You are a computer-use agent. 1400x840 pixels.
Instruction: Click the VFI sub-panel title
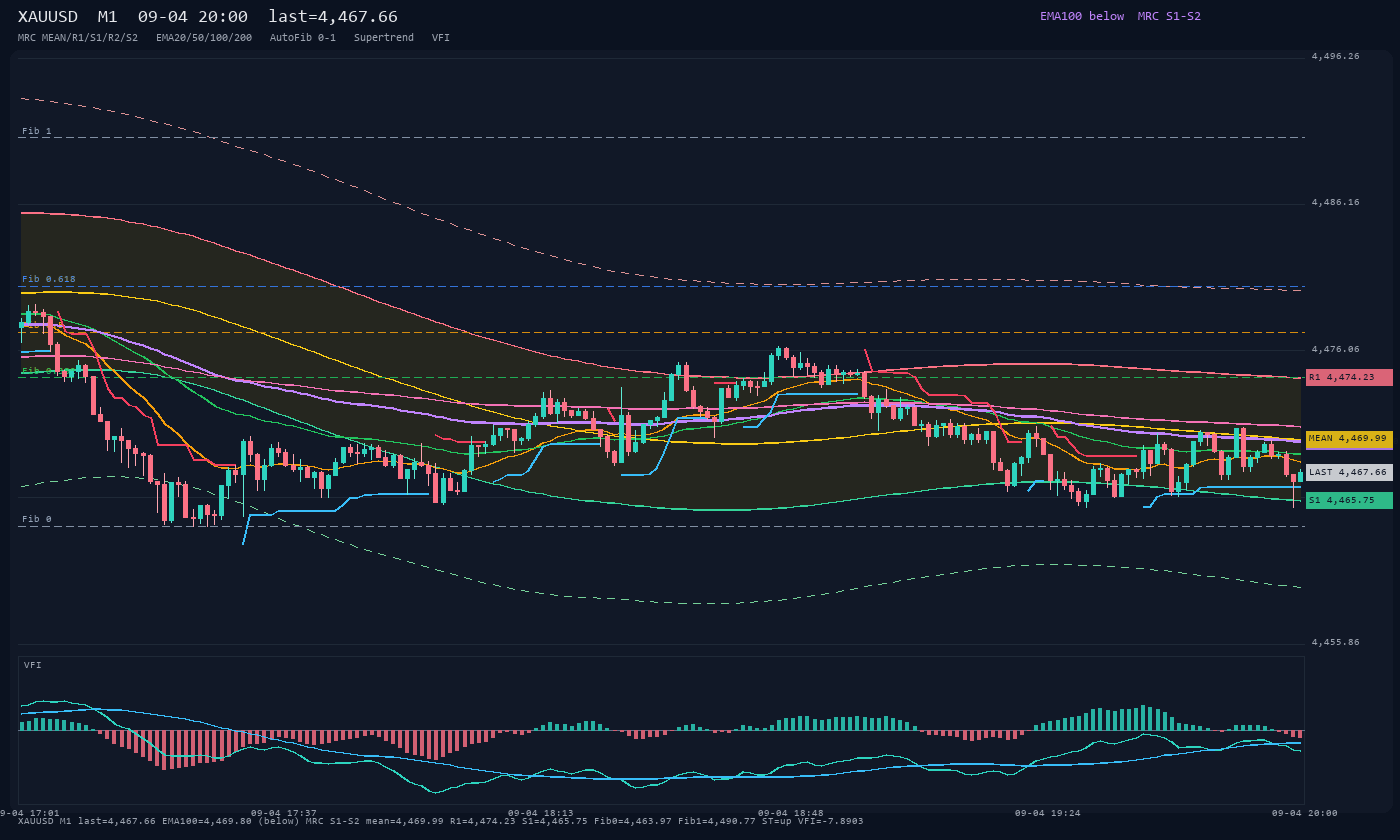[x=33, y=665]
